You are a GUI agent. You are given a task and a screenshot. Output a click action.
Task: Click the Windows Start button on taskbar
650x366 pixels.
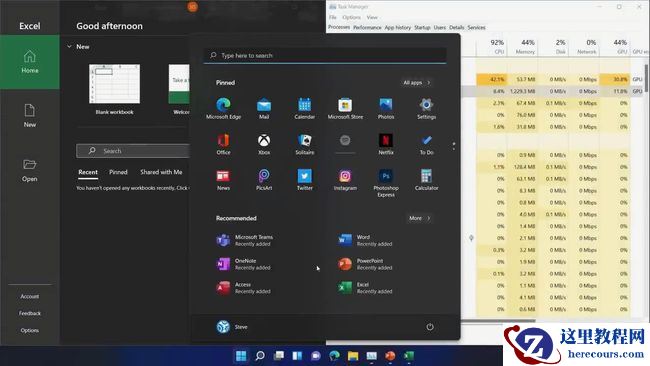click(x=241, y=356)
